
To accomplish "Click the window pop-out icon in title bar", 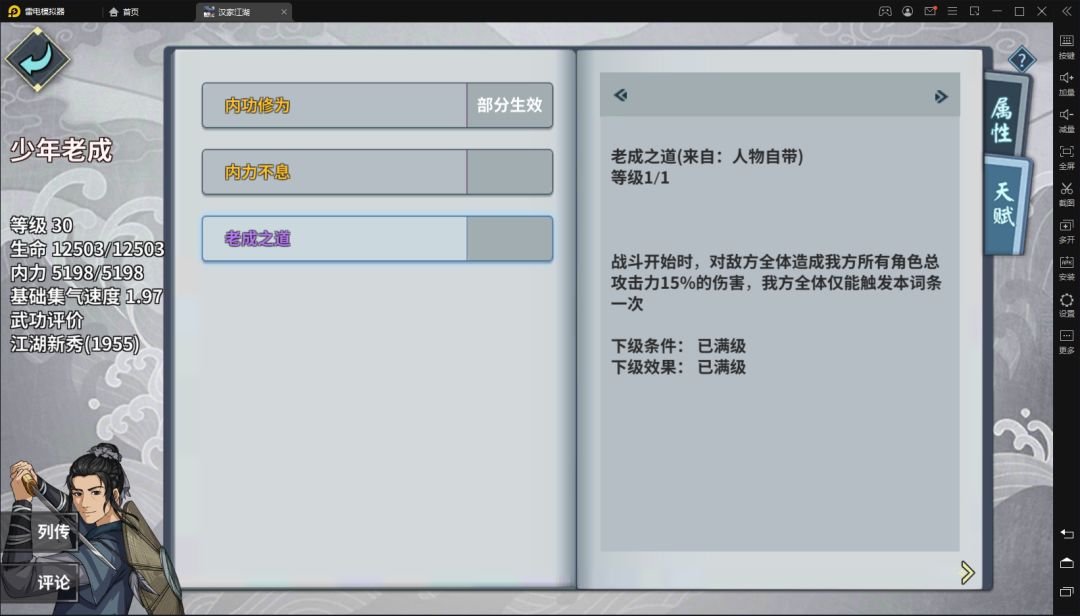I will click(975, 11).
